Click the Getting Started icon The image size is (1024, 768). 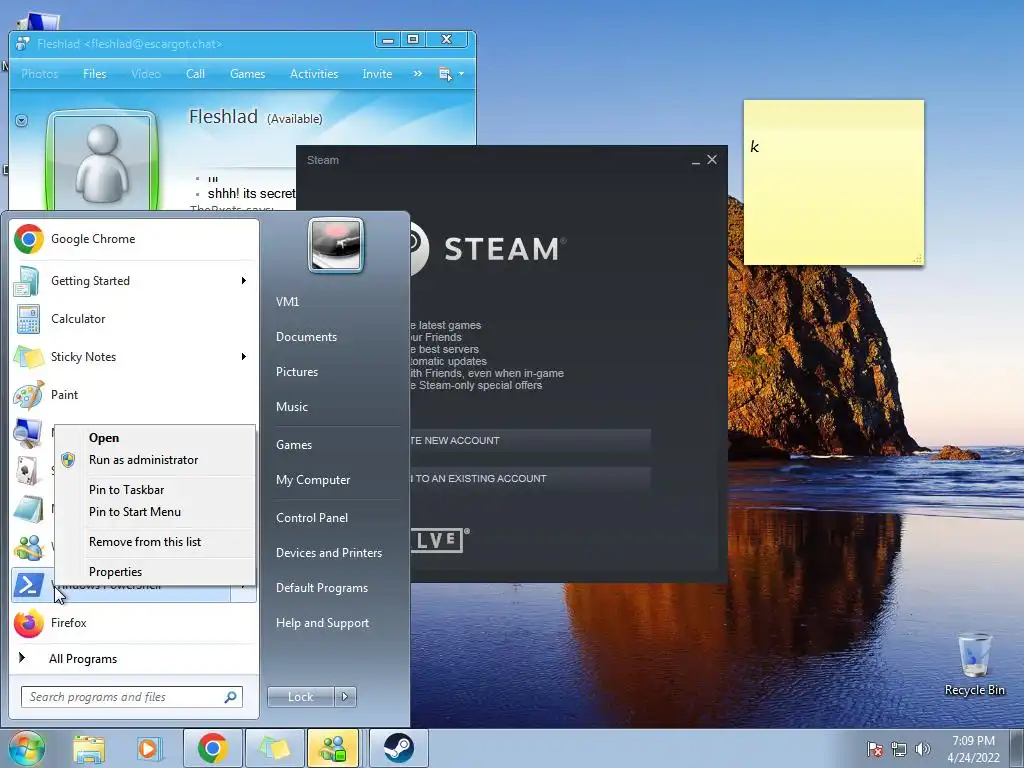27,281
